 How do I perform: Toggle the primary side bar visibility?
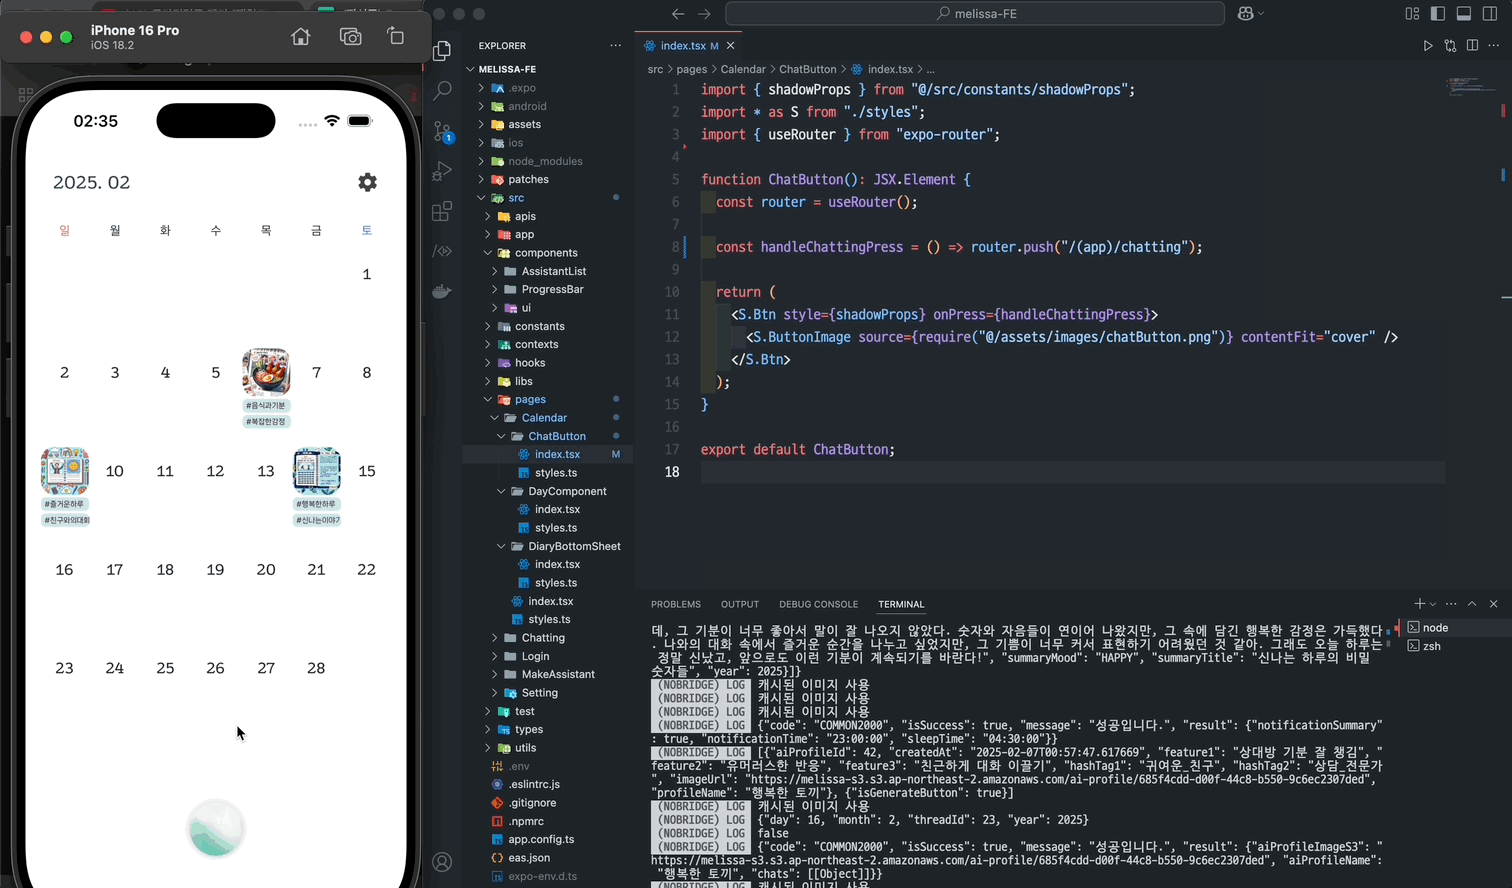1438,14
